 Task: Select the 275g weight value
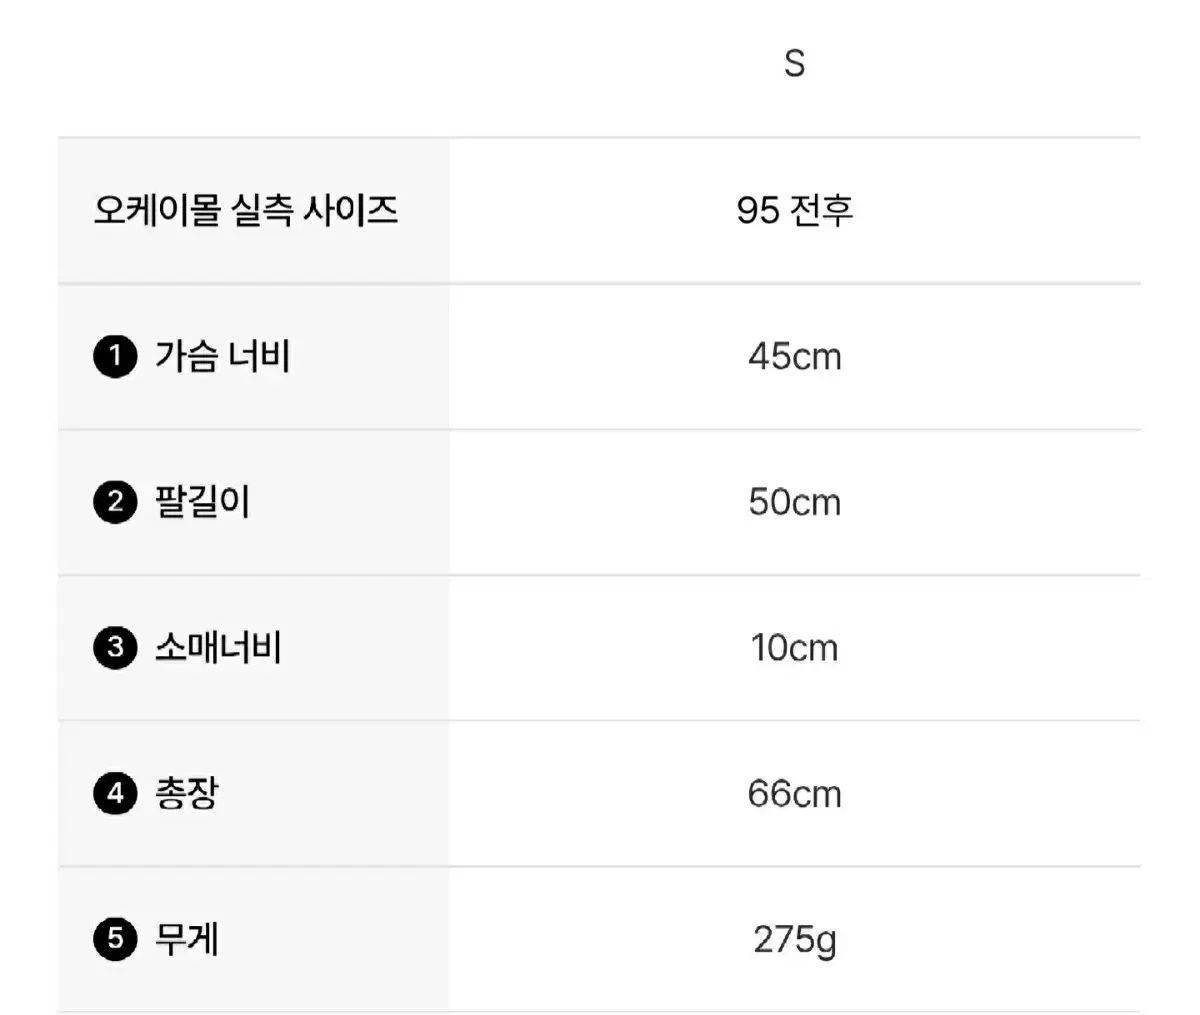pos(794,941)
